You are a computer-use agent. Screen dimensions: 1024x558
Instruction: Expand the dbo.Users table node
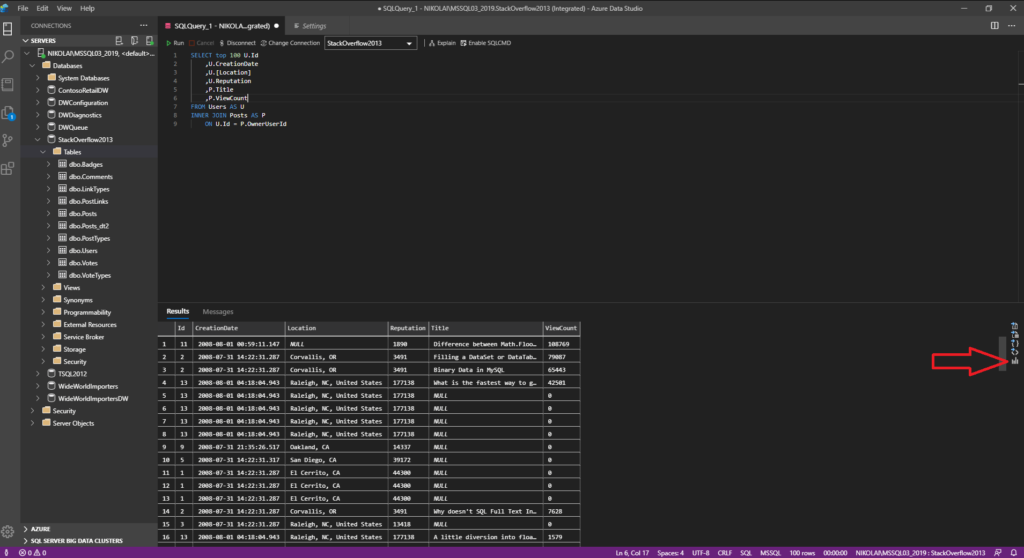click(49, 251)
